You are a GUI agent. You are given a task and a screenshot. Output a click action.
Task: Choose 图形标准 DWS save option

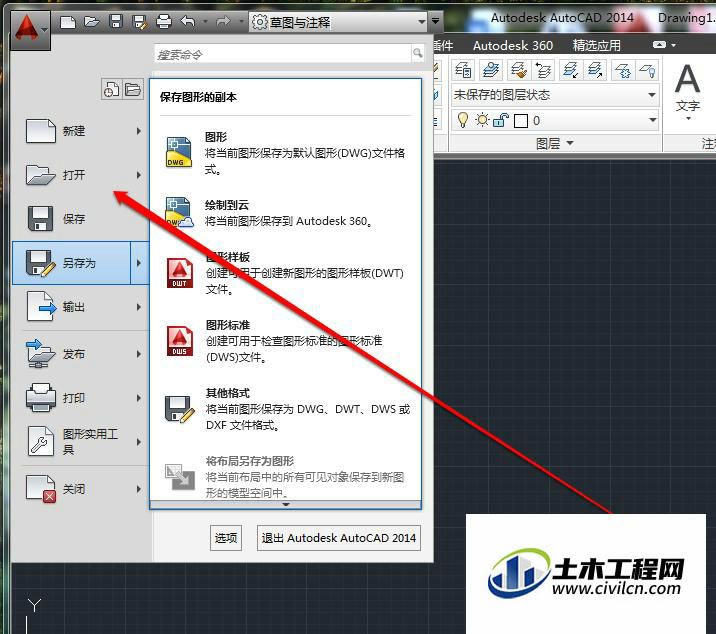click(285, 341)
